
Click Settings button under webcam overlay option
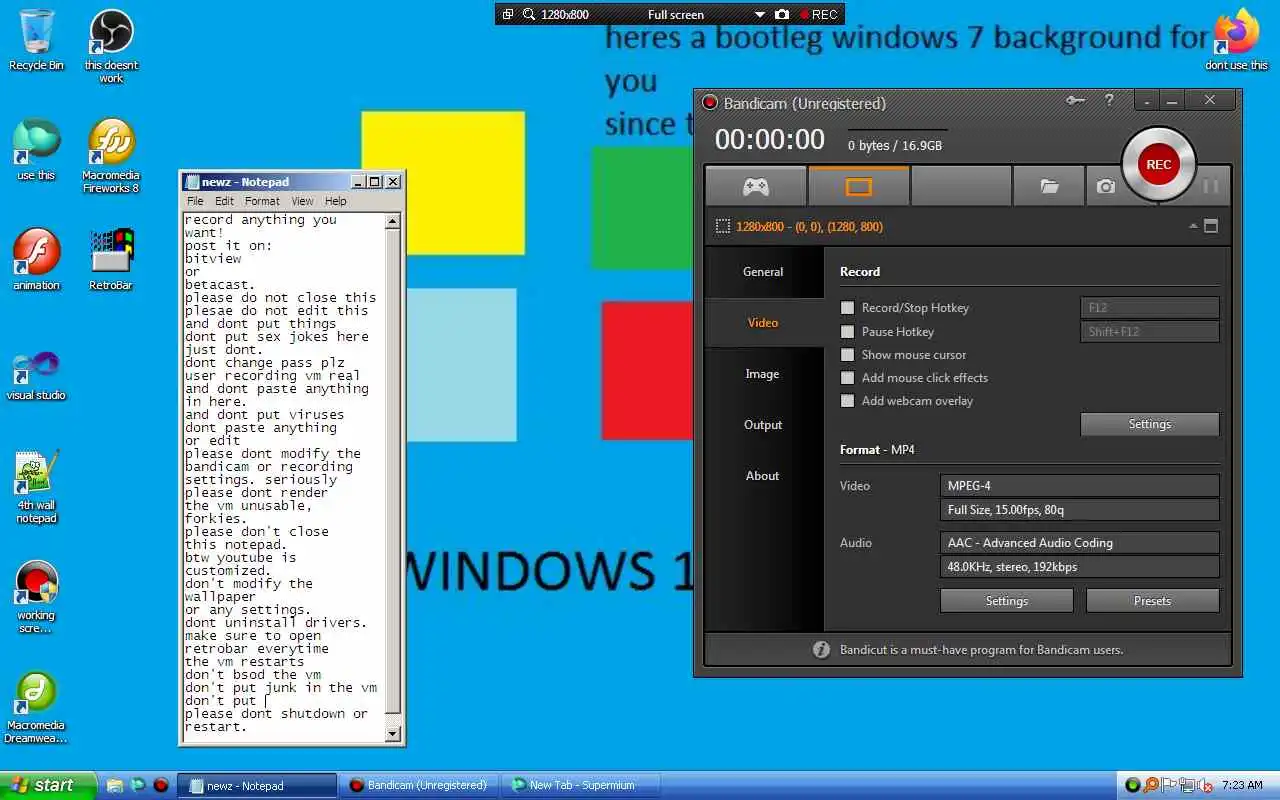[1150, 424]
